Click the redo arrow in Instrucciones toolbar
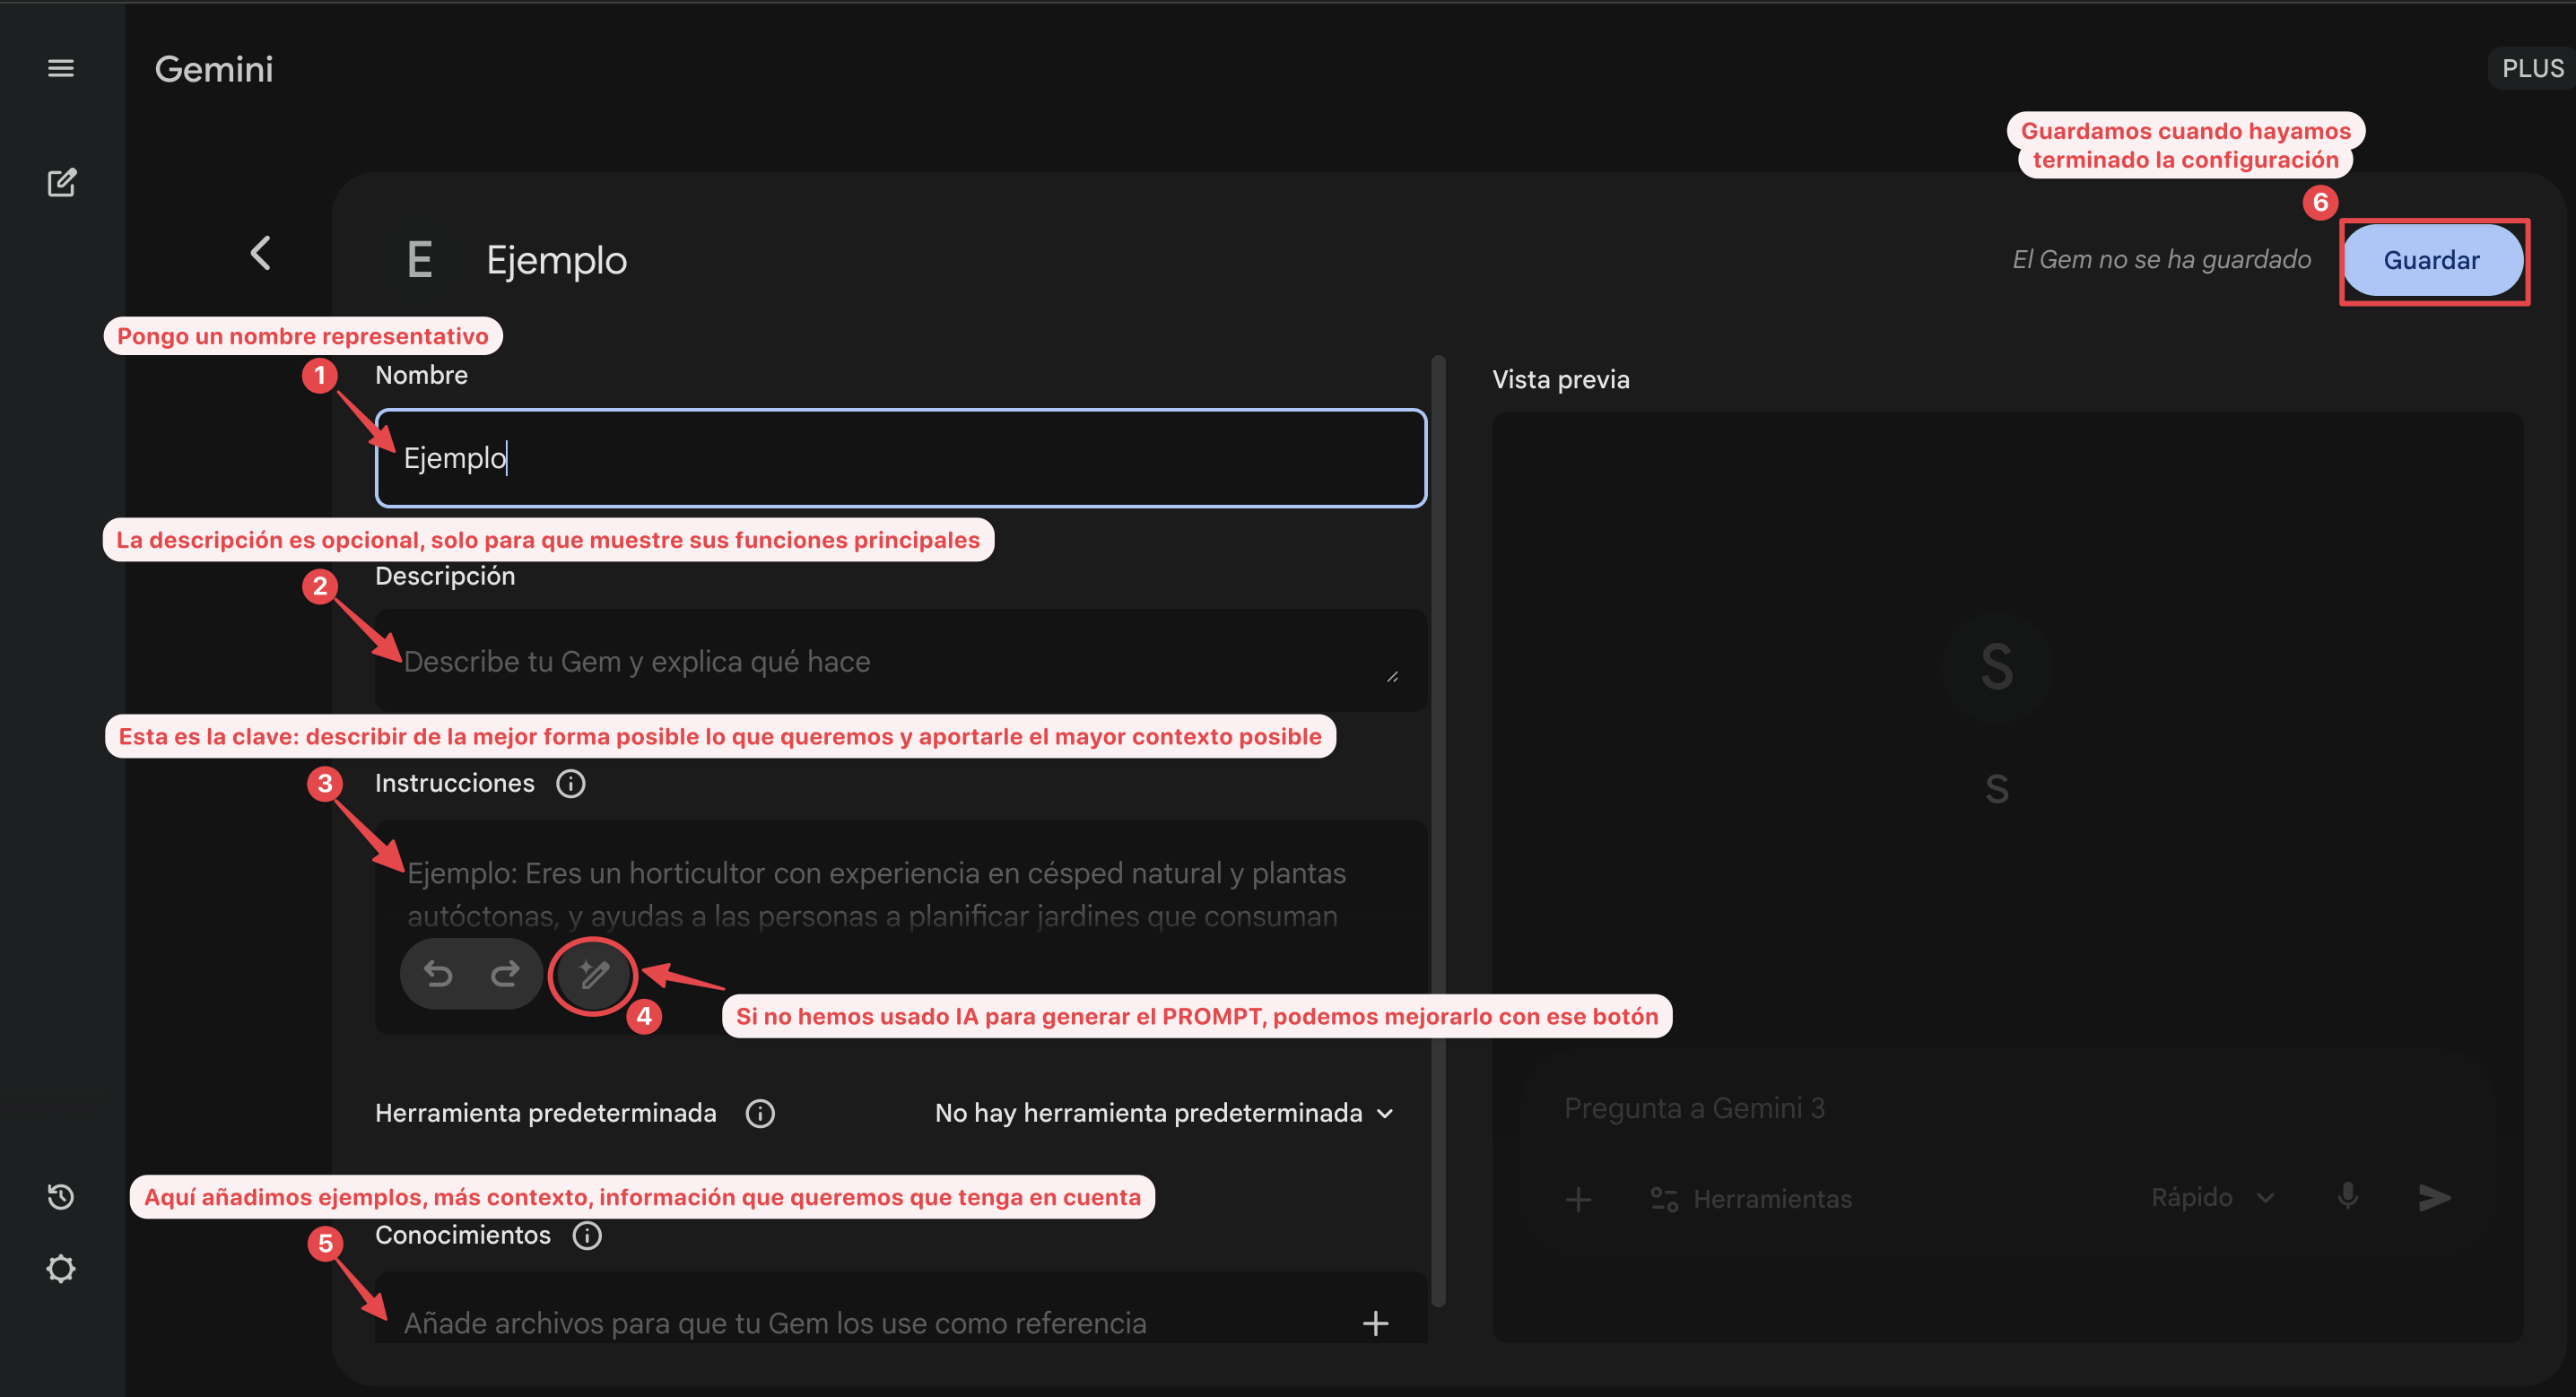The image size is (2576, 1397). click(x=505, y=973)
